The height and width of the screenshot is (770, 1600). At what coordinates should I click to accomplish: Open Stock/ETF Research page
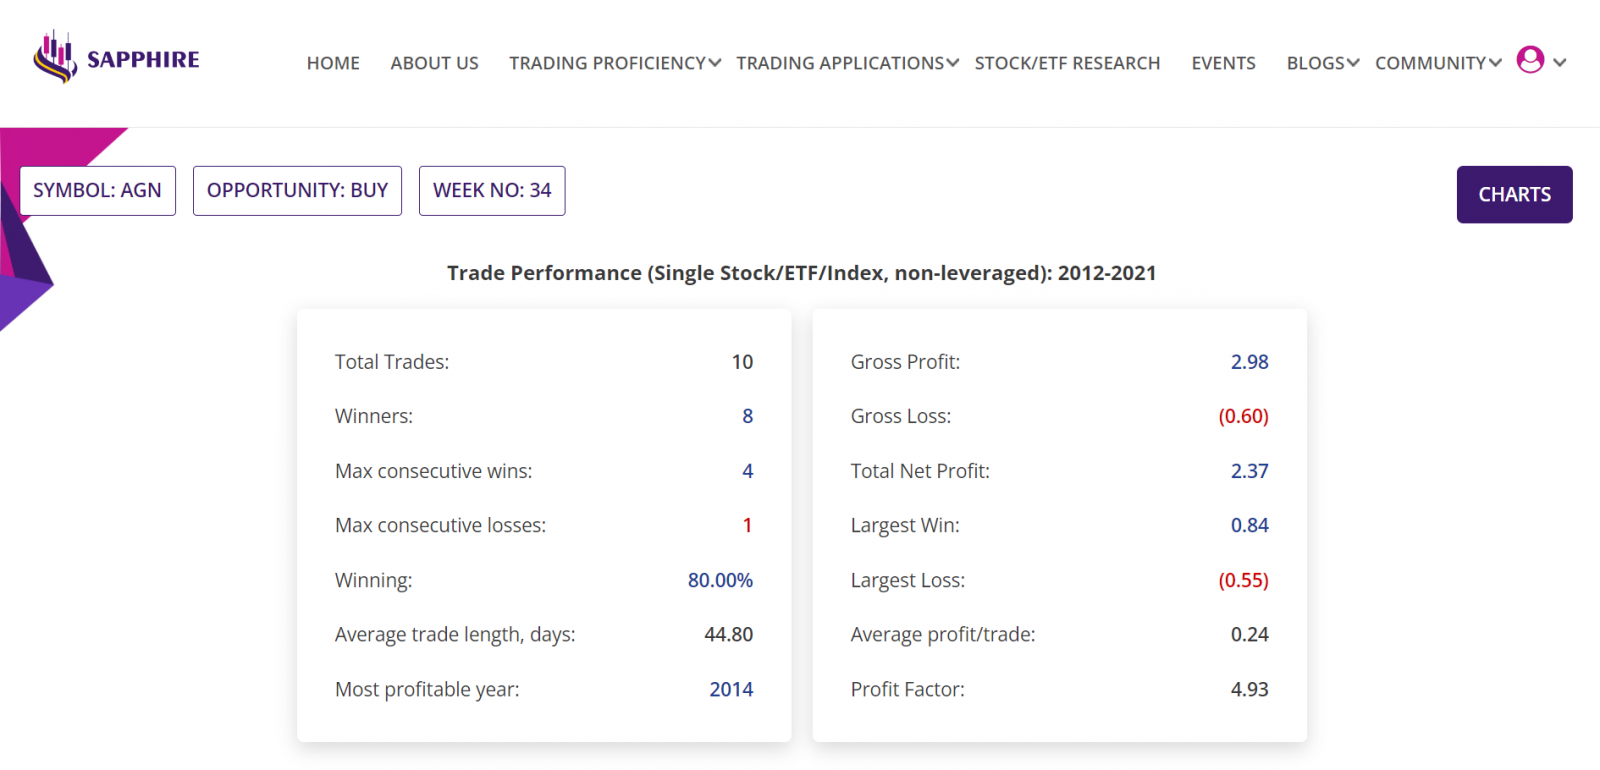coord(1067,63)
